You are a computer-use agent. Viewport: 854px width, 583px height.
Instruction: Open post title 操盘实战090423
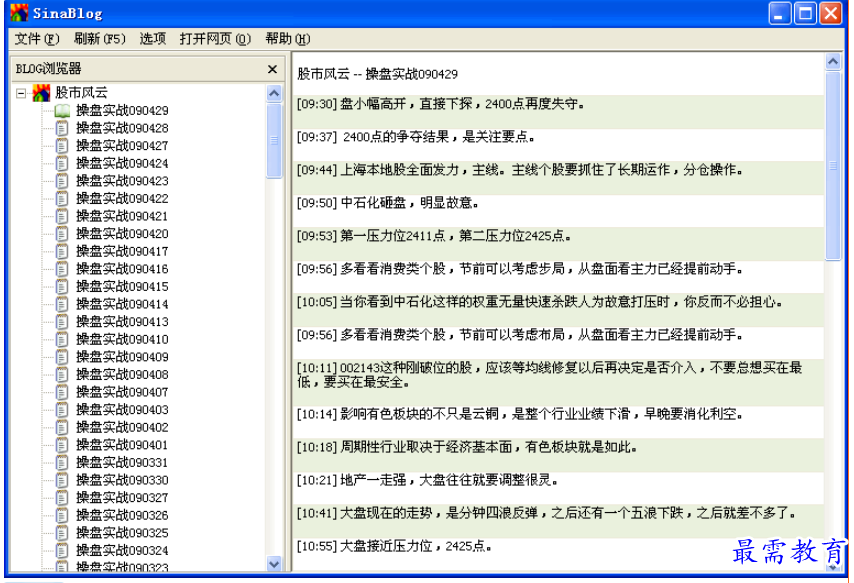(122, 181)
